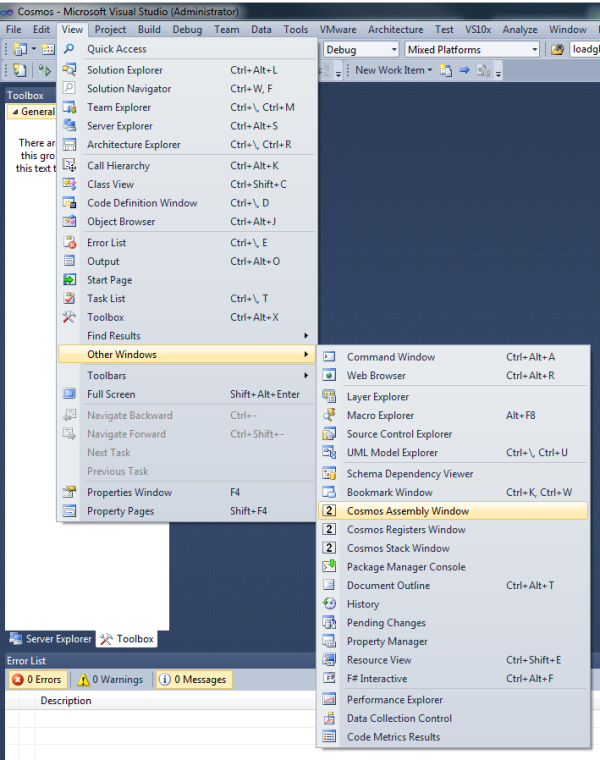Click the Data Collection Control icon
The height and width of the screenshot is (760, 600).
click(329, 718)
